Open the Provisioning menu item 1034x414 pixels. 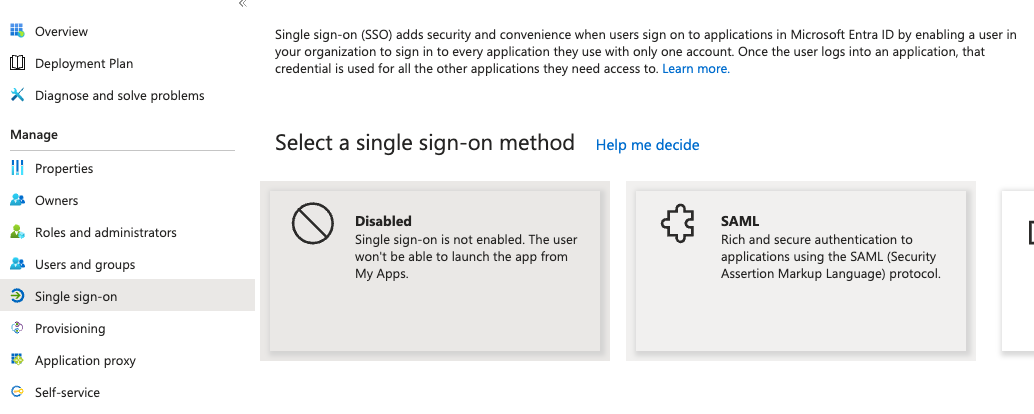click(x=127, y=328)
